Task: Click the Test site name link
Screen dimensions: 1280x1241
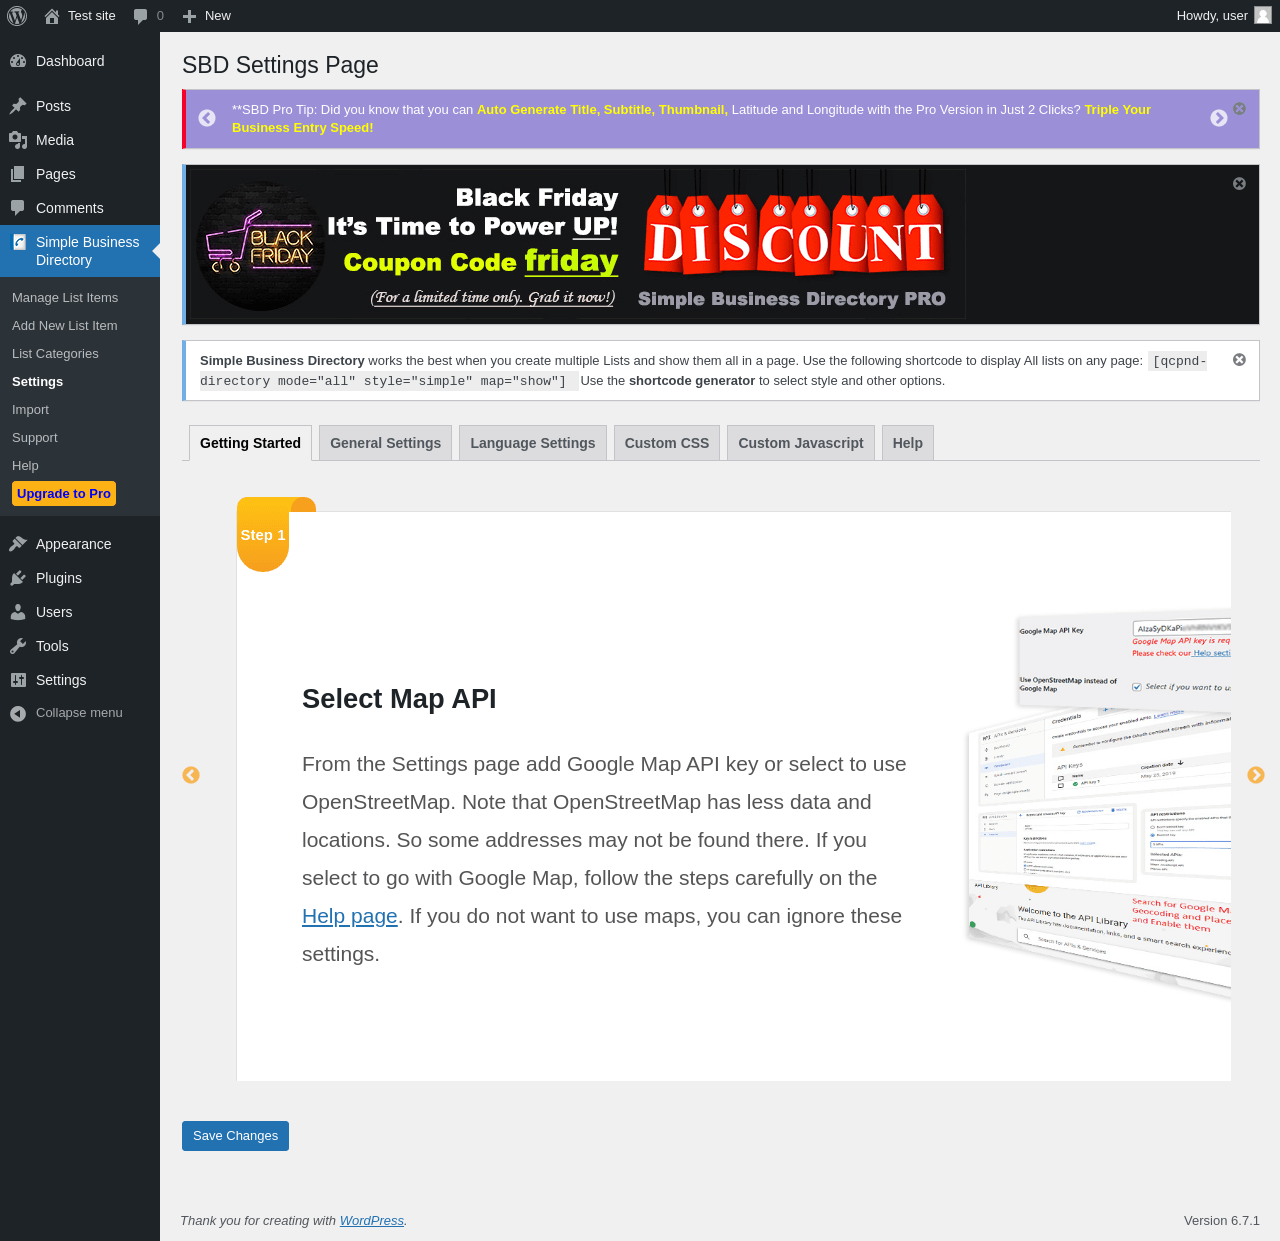Action: tap(92, 16)
